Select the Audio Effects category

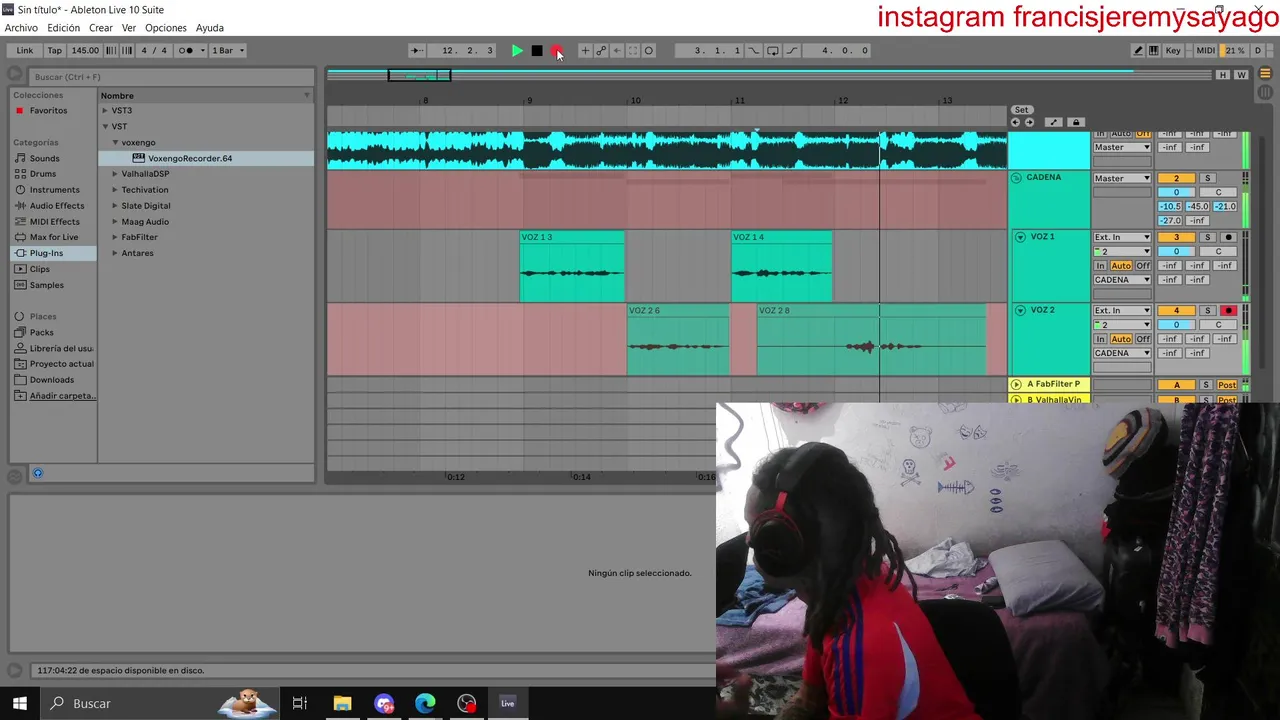57,206
